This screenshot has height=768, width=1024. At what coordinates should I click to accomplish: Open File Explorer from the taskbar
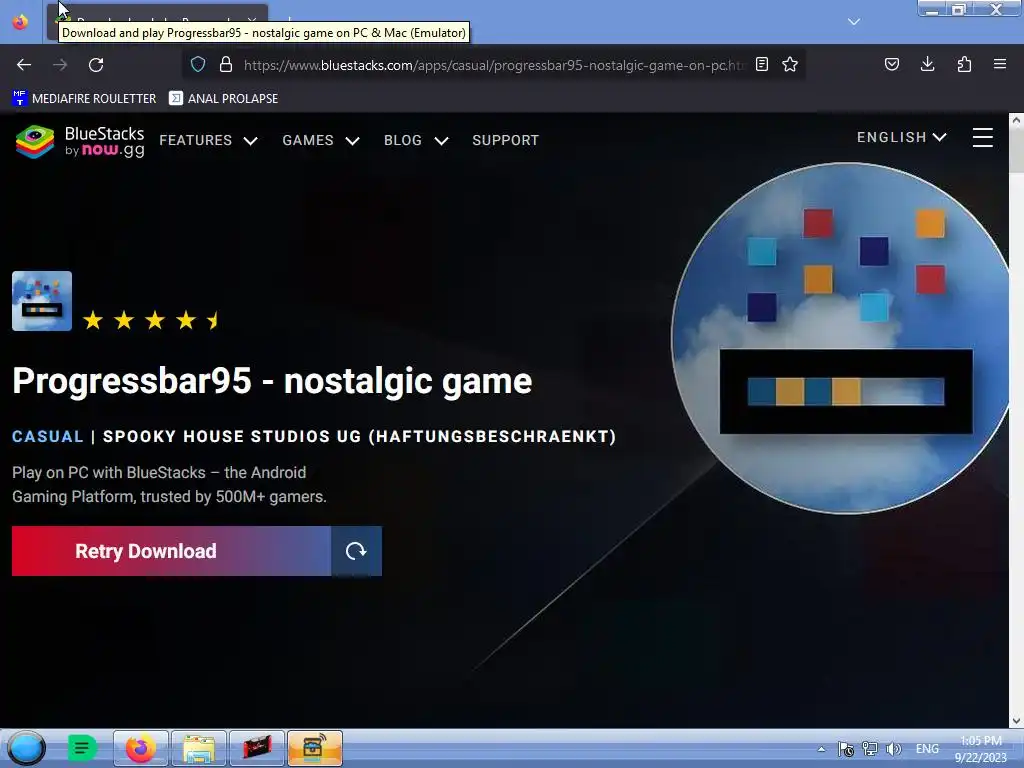tap(199, 748)
